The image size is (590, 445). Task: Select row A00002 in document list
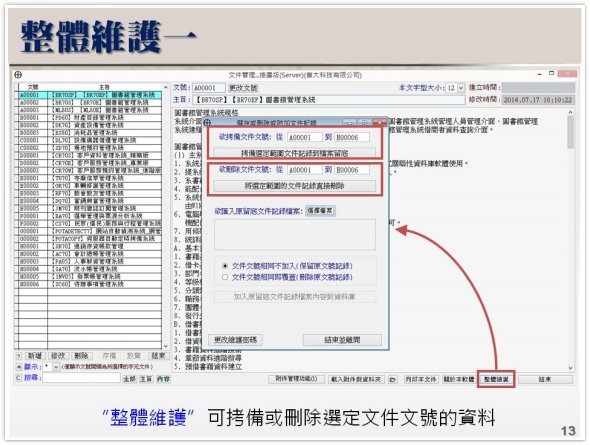[90, 102]
